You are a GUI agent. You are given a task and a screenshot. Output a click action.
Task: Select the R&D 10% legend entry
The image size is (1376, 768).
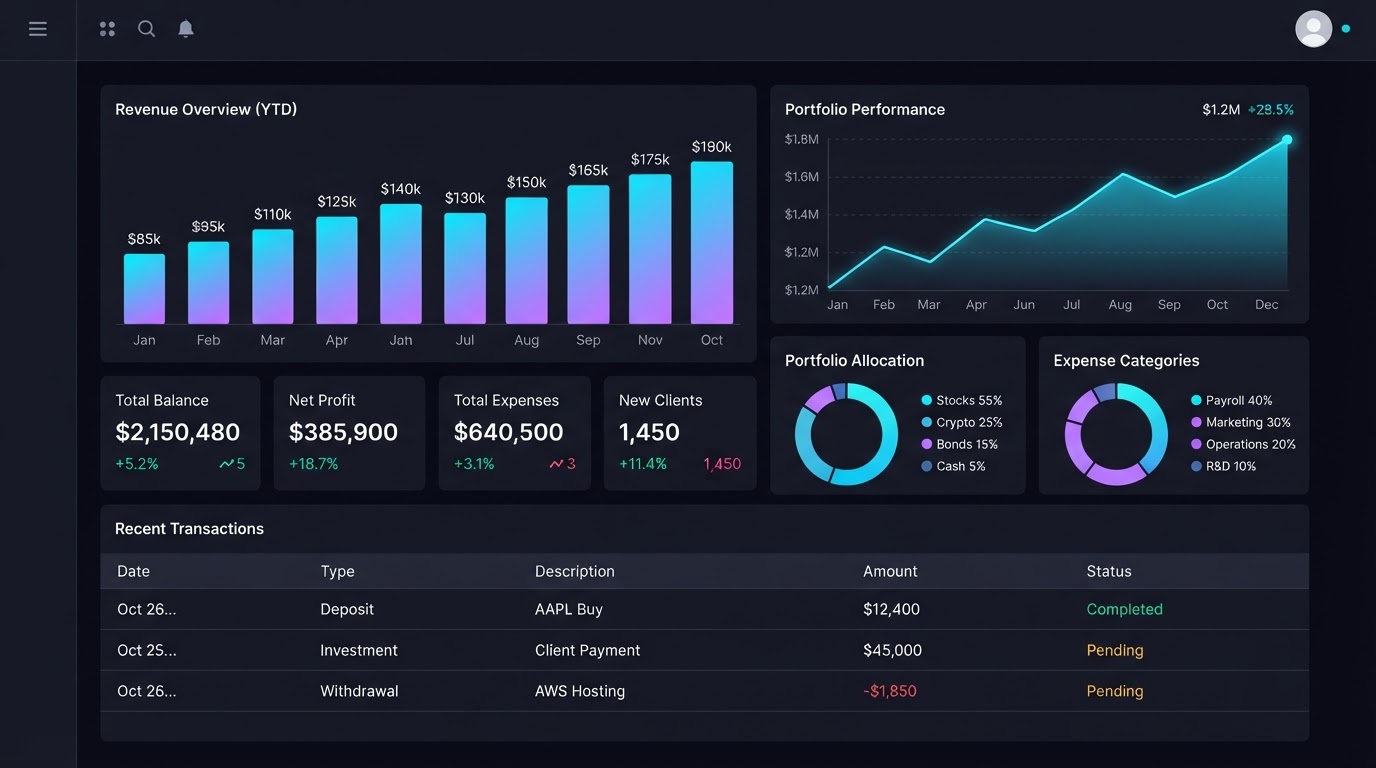1224,466
